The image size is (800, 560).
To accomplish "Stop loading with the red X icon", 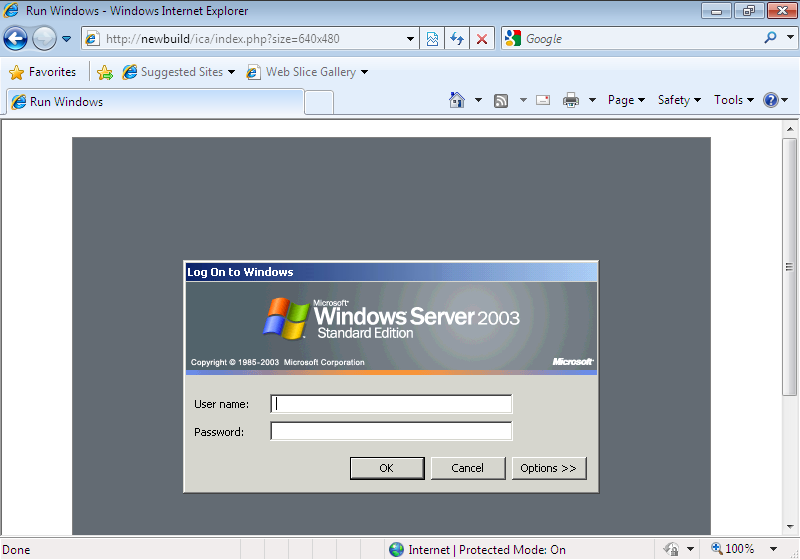I will 482,39.
